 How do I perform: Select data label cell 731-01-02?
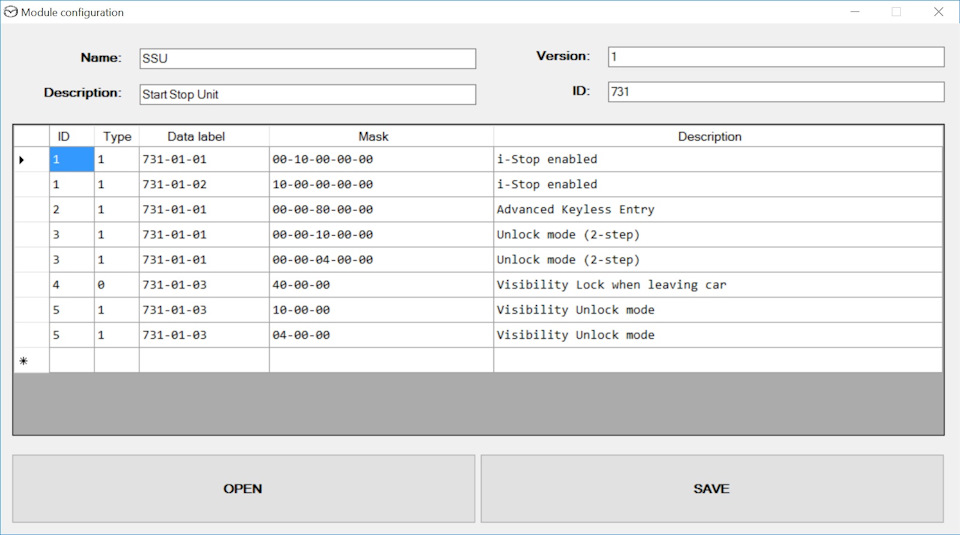(x=204, y=184)
